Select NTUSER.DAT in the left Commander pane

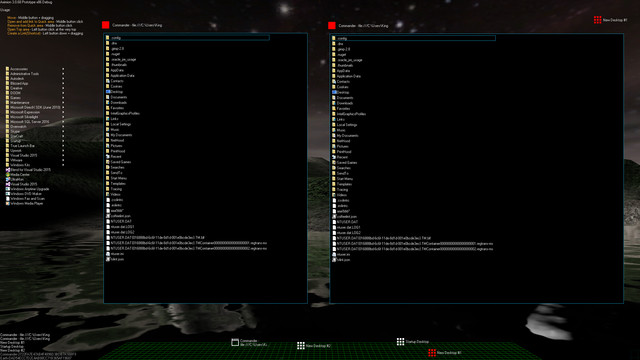point(121,221)
